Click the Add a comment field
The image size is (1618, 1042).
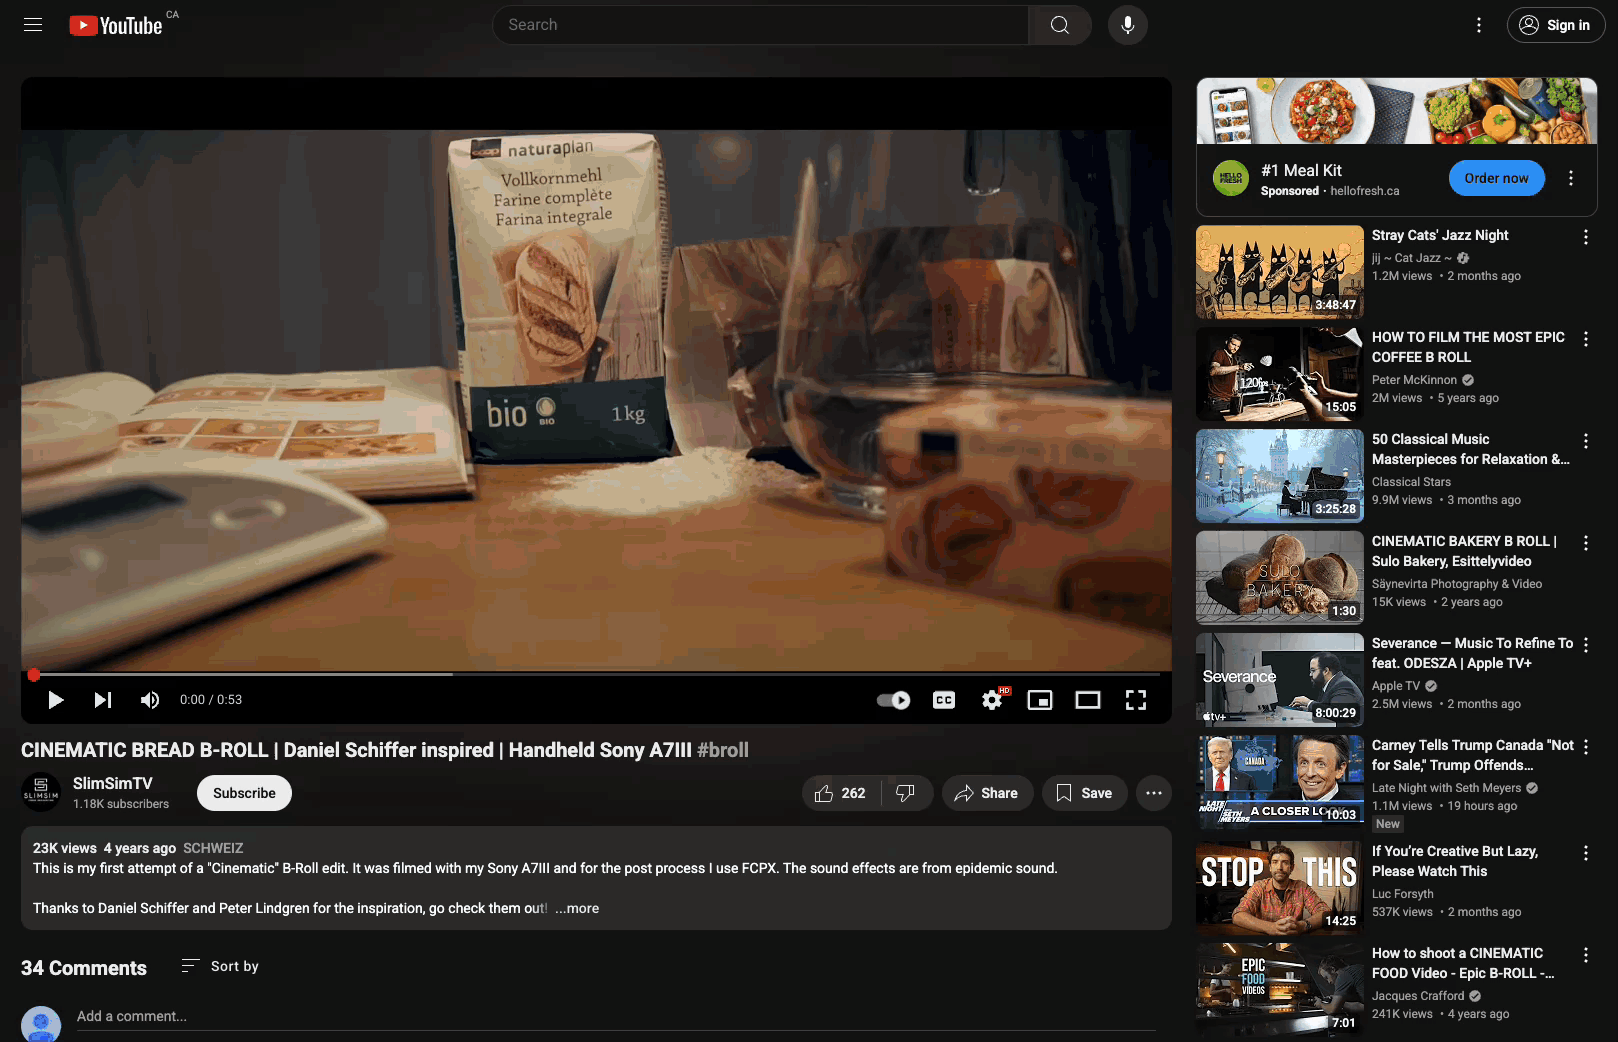(x=616, y=1016)
